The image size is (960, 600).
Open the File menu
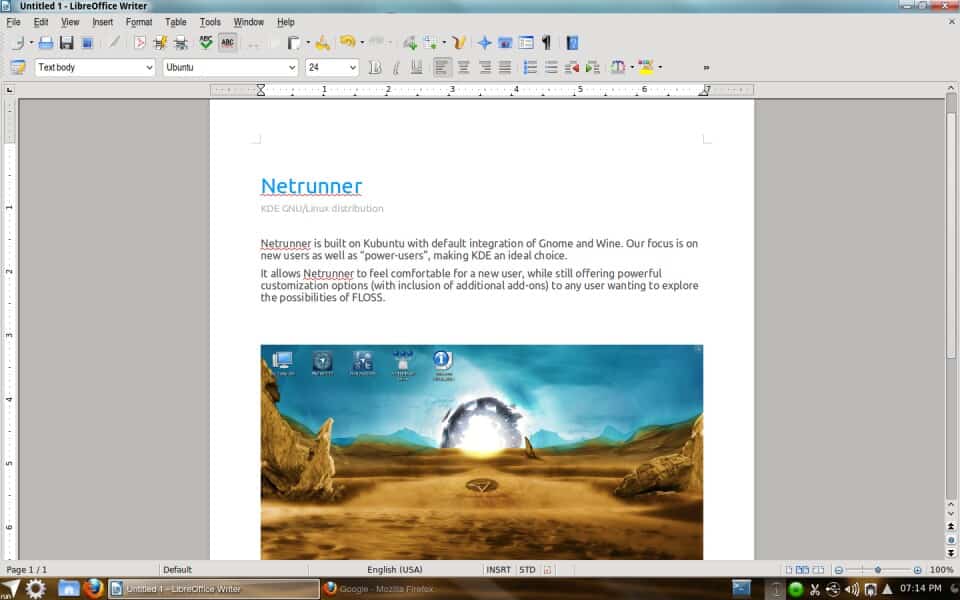tap(13, 22)
